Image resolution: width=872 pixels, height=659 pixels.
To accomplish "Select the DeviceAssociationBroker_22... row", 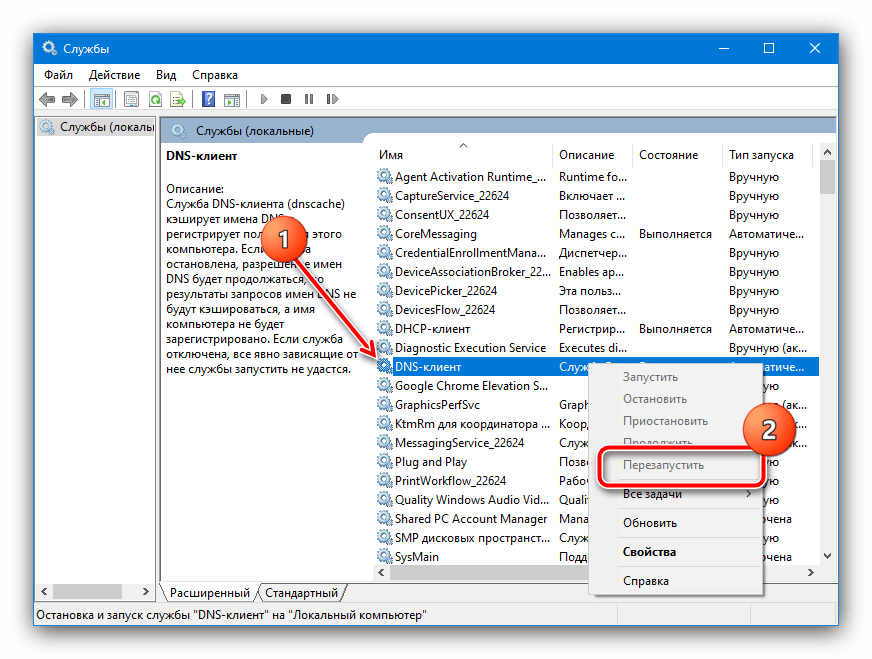I will pyautogui.click(x=597, y=272).
